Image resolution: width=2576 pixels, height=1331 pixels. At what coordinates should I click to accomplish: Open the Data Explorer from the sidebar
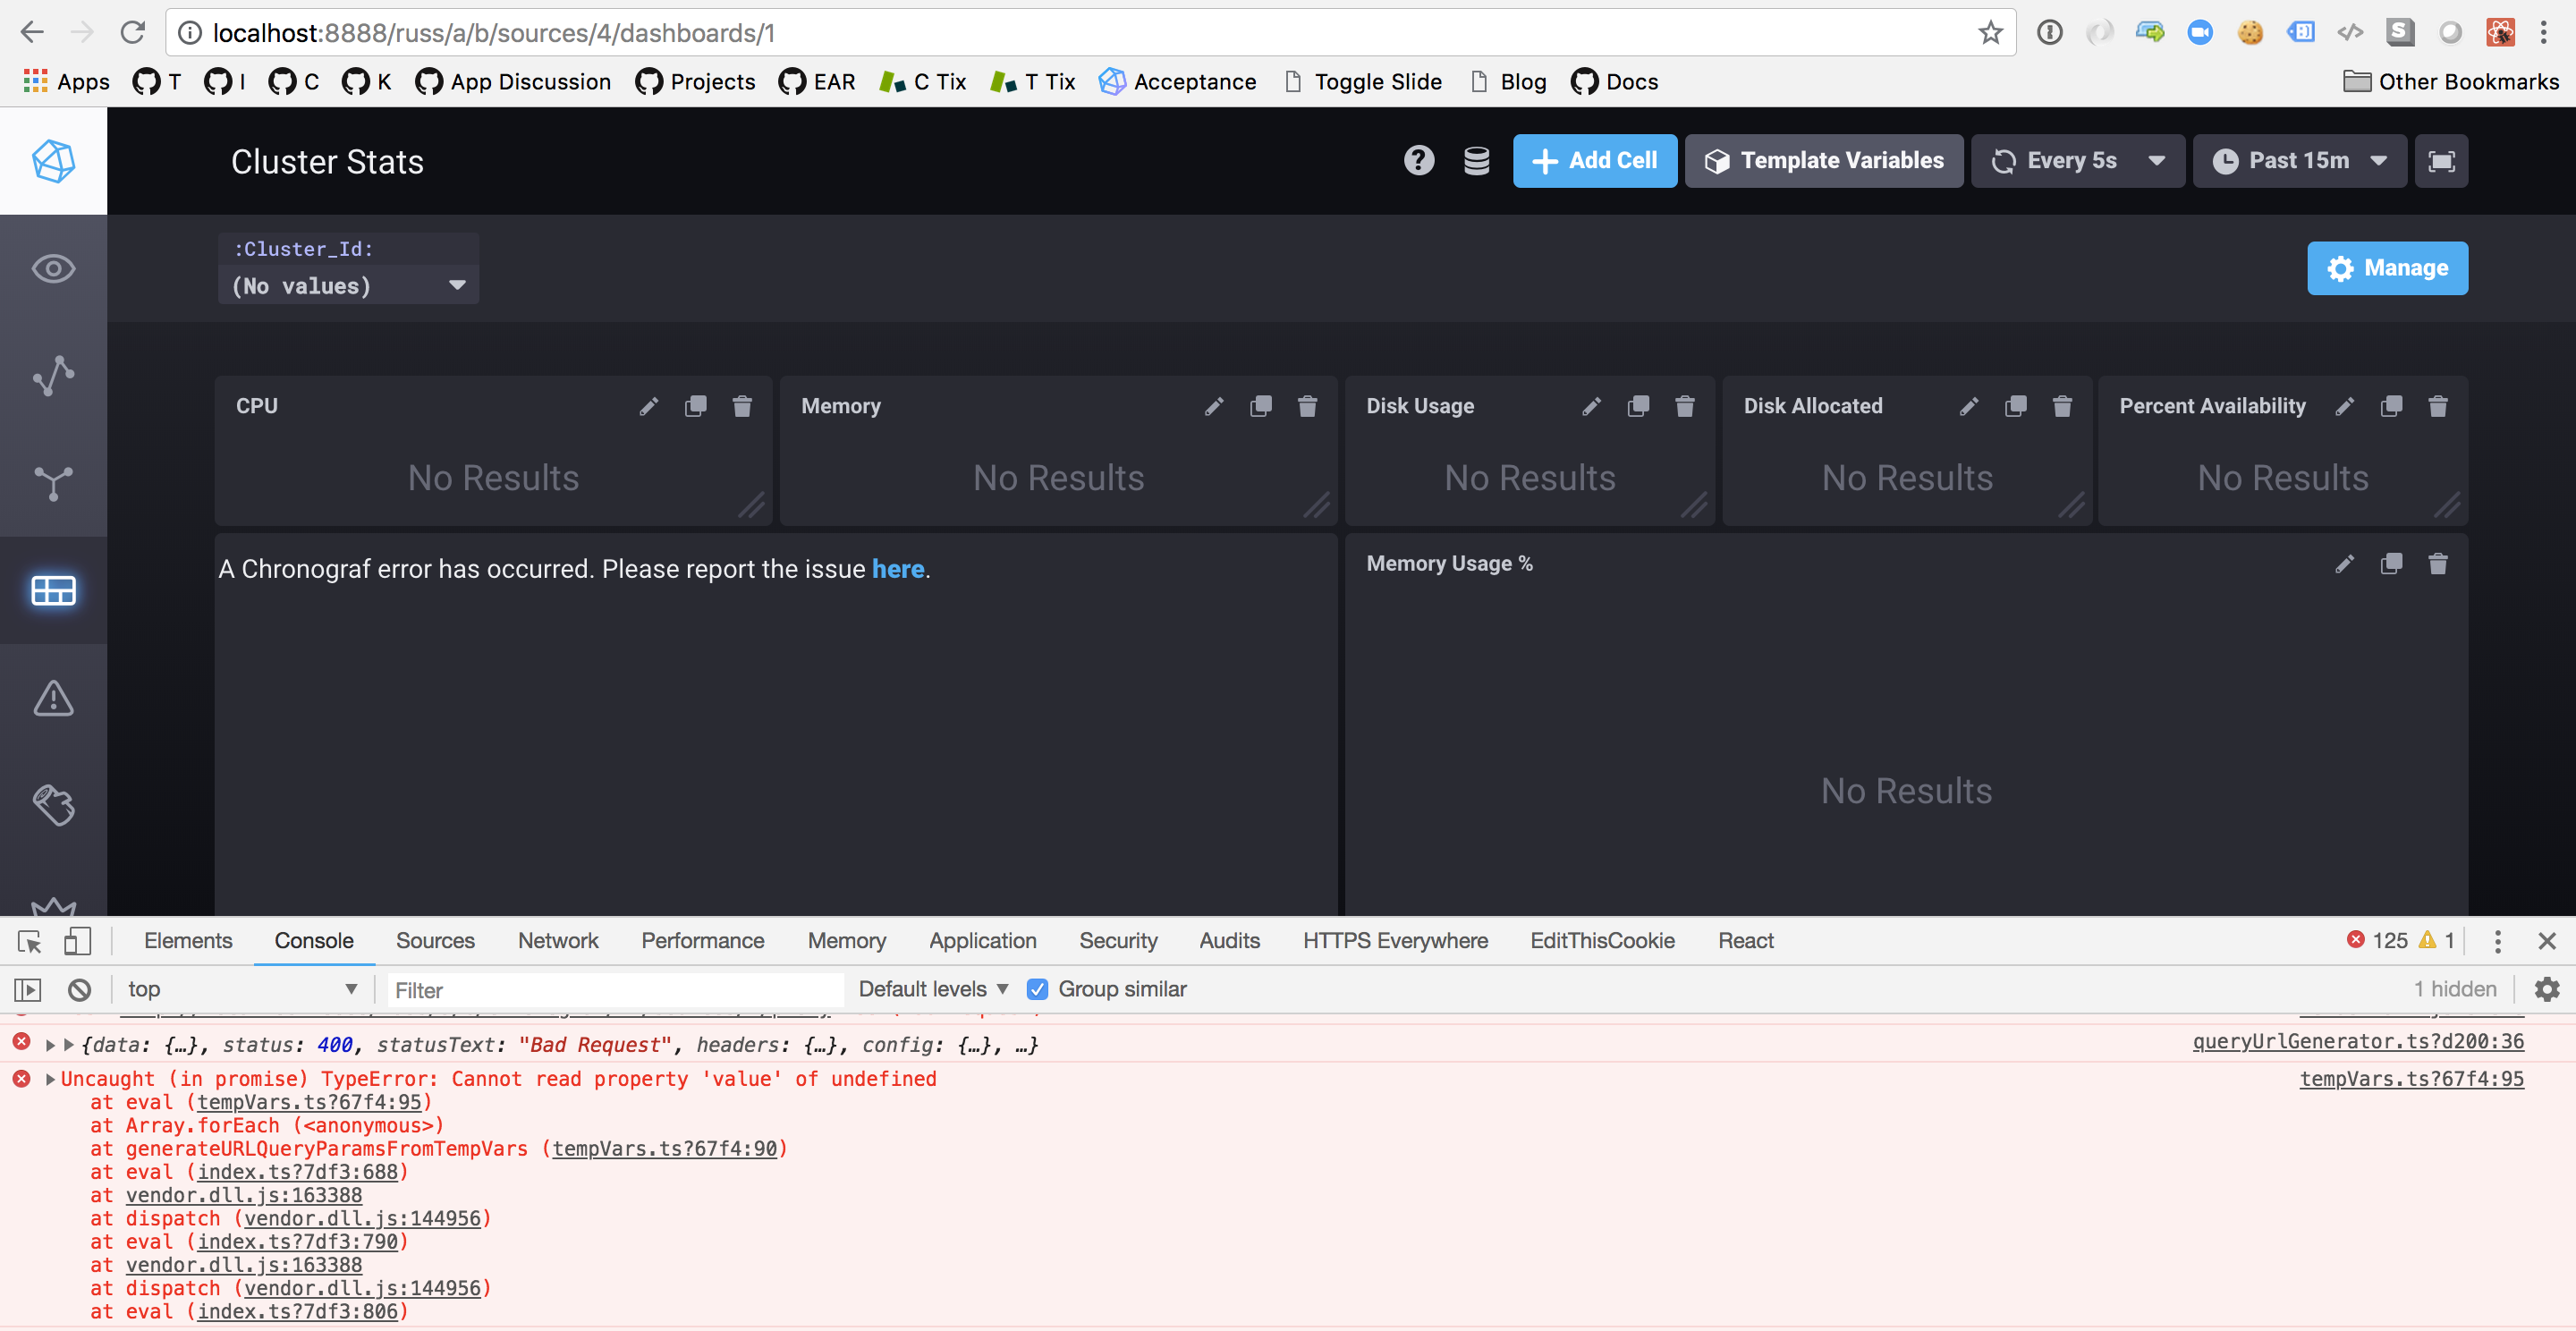[x=52, y=376]
